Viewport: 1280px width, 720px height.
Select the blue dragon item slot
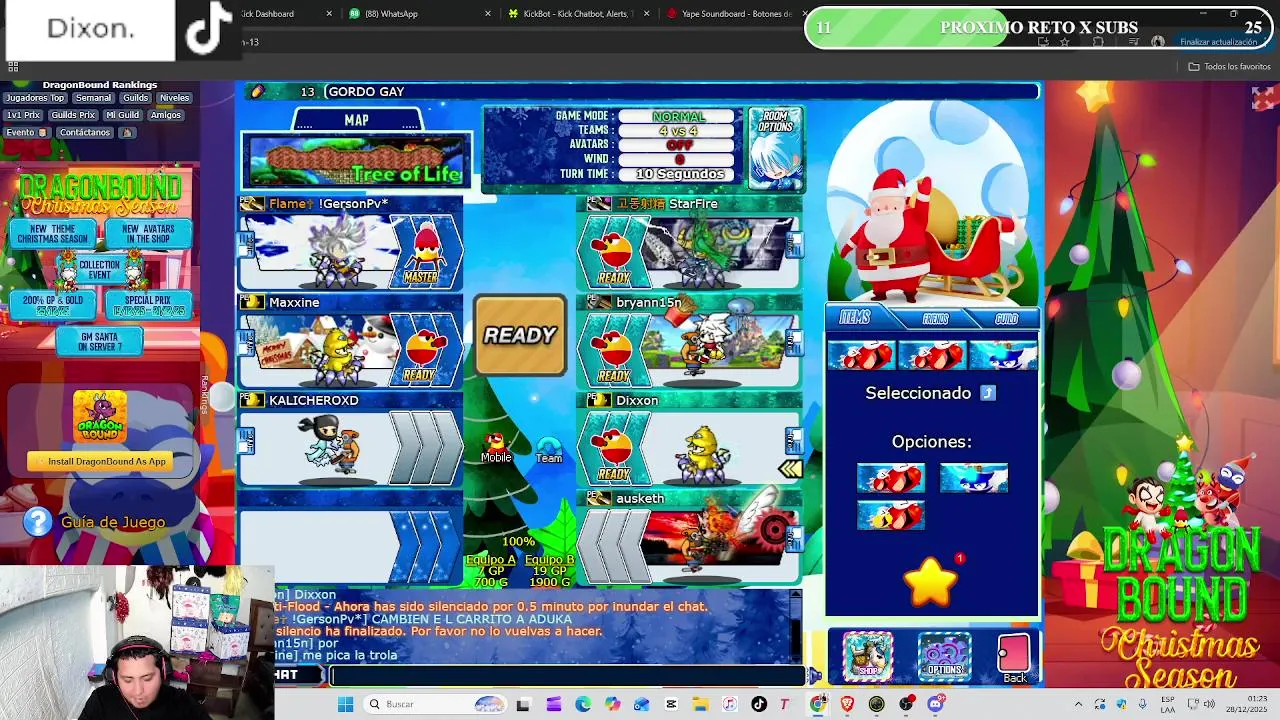[1003, 355]
